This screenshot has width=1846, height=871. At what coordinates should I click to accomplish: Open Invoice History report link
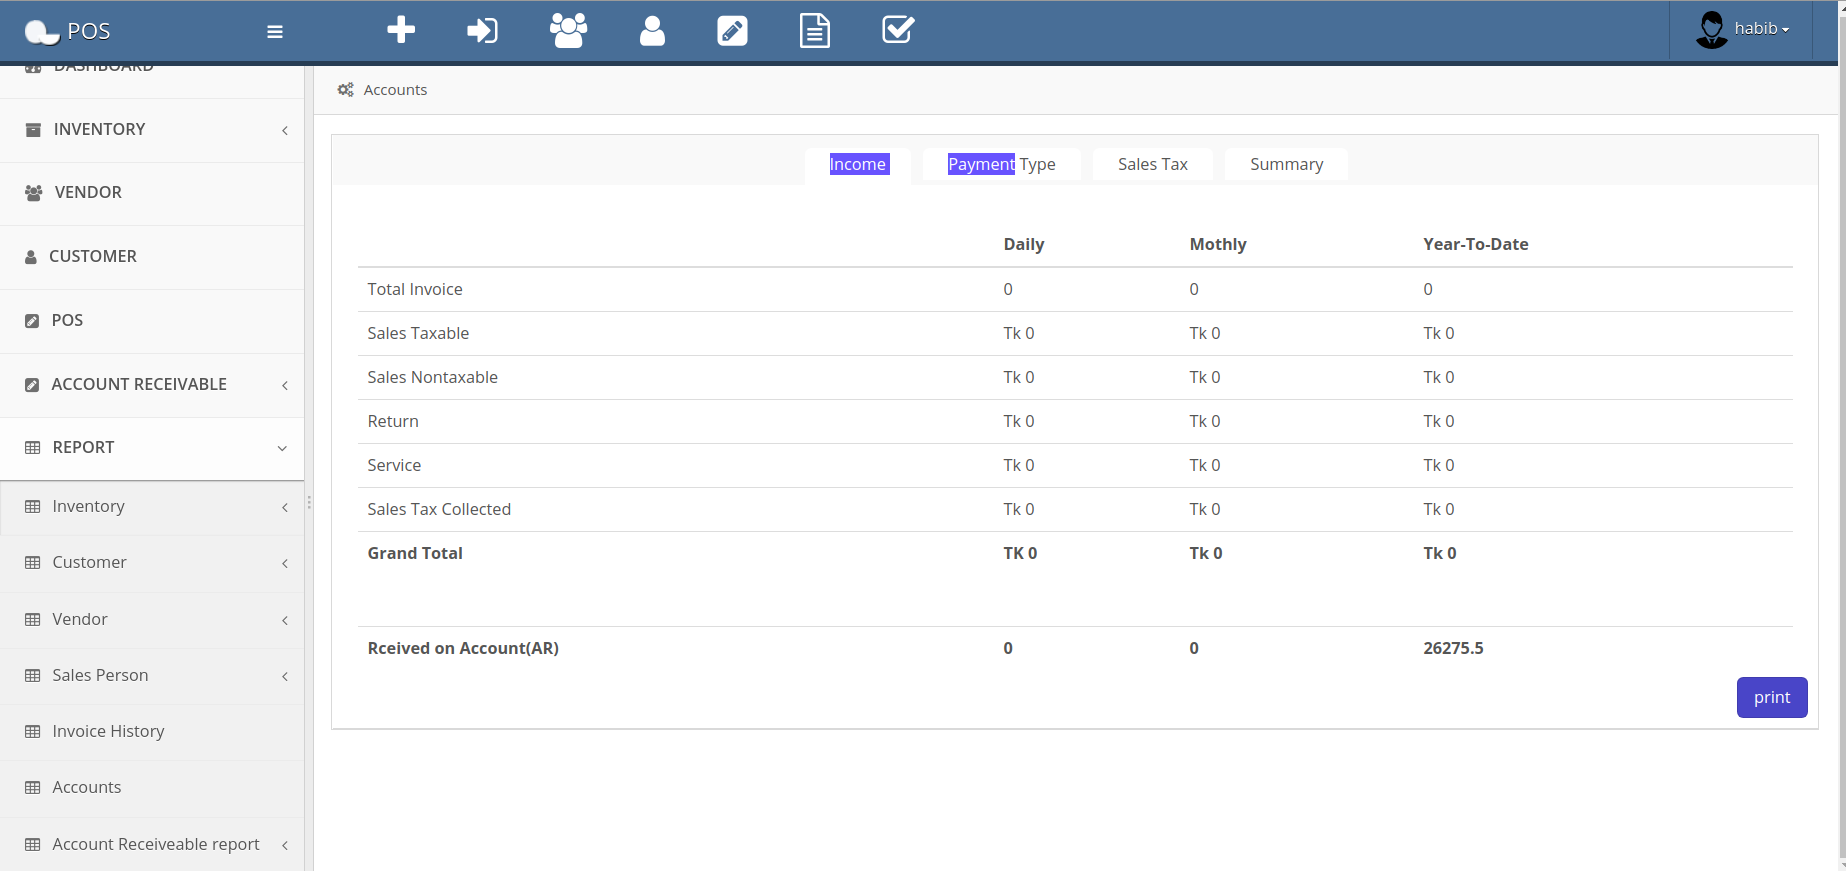[108, 732]
